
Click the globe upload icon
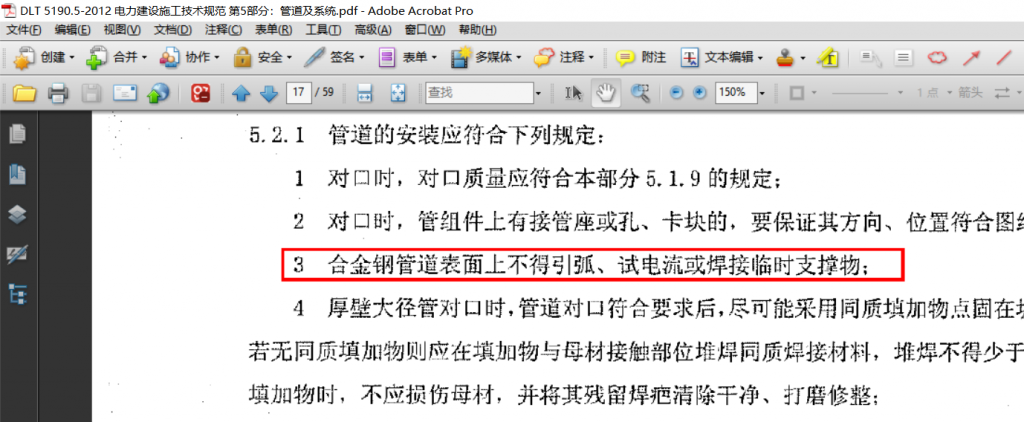coord(158,93)
